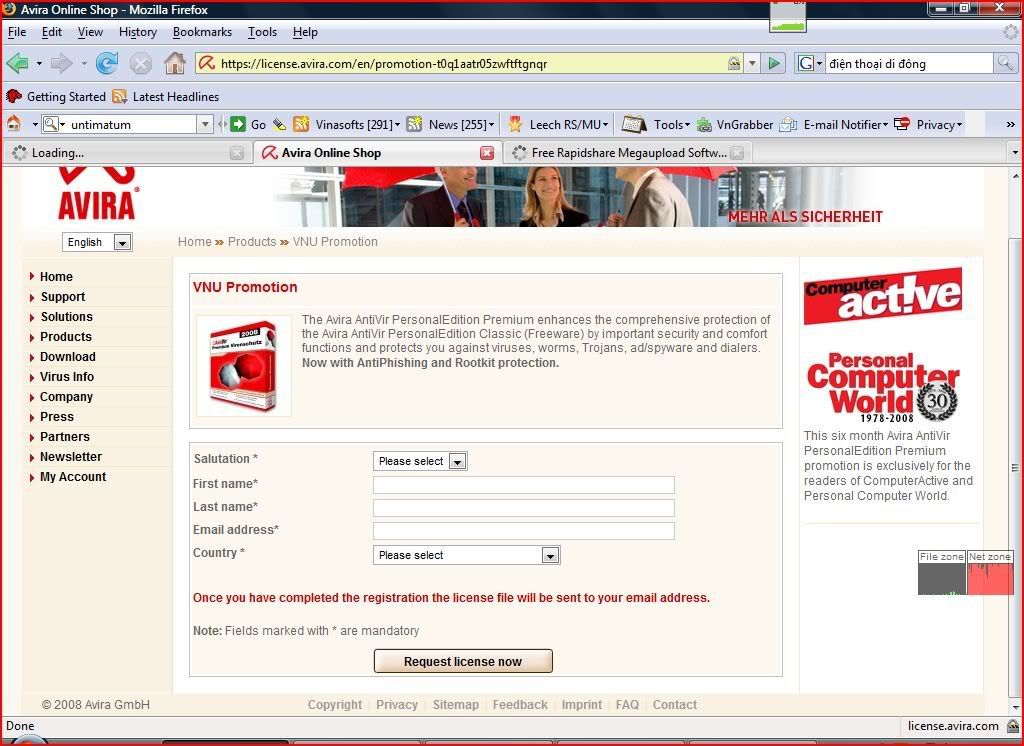Open the Salutation dropdown
Screen dimensions: 1024x746
(420, 461)
